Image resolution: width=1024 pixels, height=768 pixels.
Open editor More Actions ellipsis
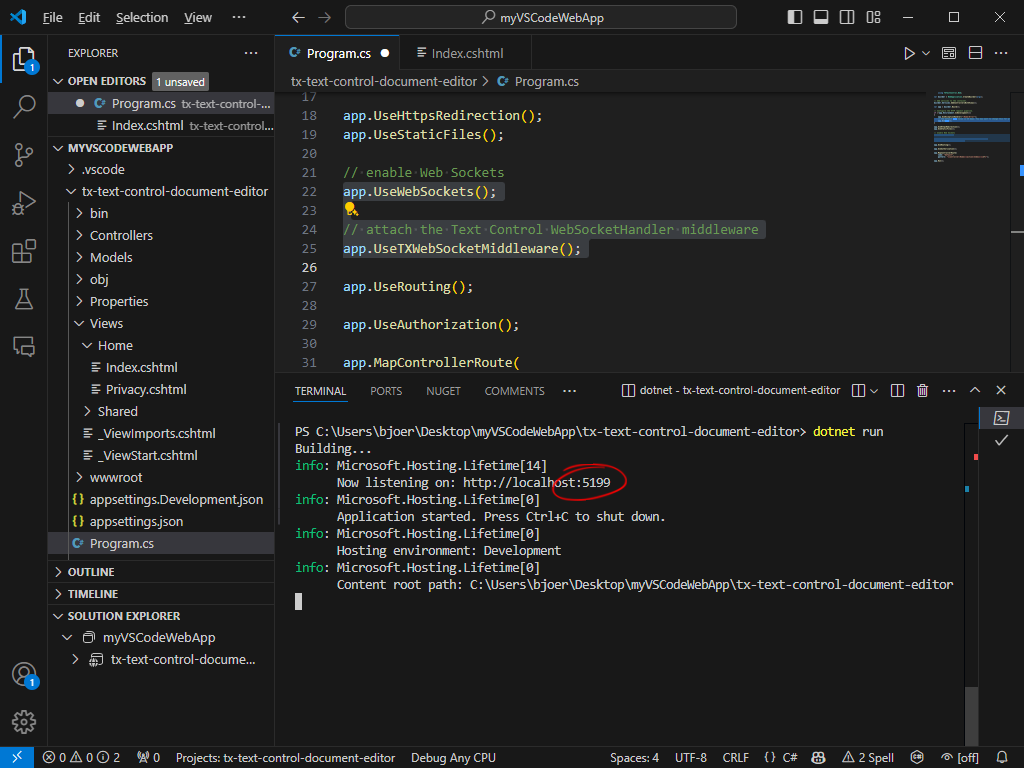pyautogui.click(x=1000, y=54)
